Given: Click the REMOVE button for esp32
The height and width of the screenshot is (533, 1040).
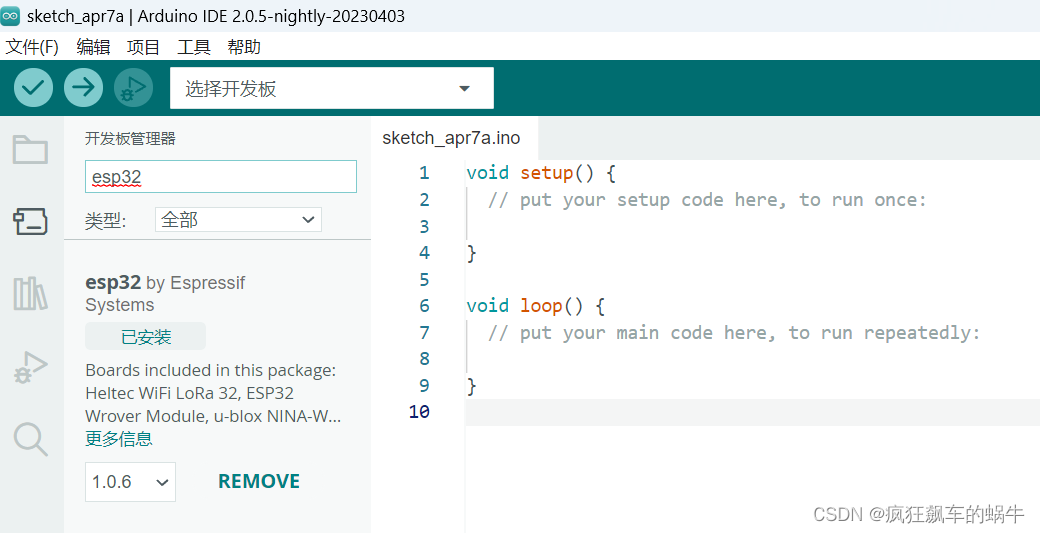Looking at the screenshot, I should click(x=259, y=481).
